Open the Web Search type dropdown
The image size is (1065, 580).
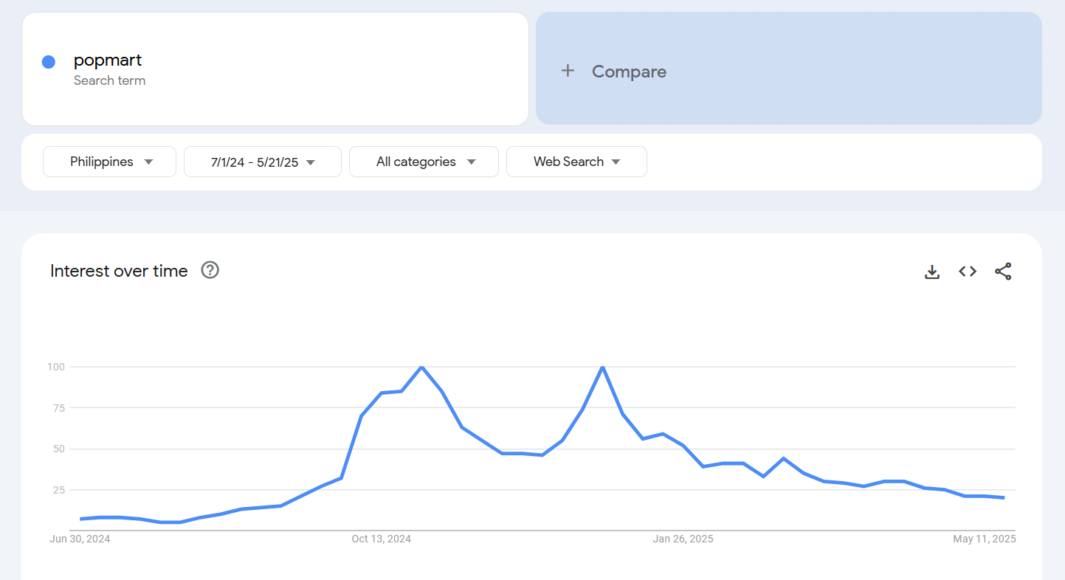click(576, 161)
